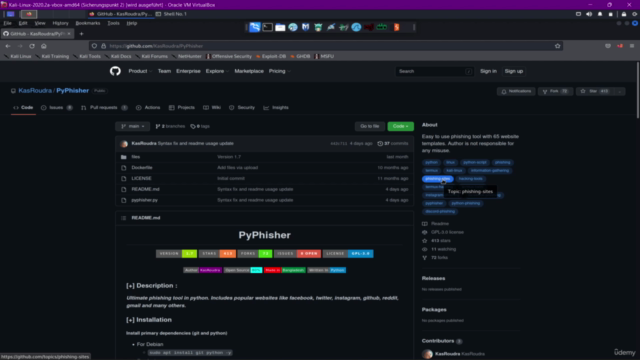Switch to the Pull requests tab
Image resolution: width=640 pixels, height=360 pixels.
pyautogui.click(x=104, y=108)
